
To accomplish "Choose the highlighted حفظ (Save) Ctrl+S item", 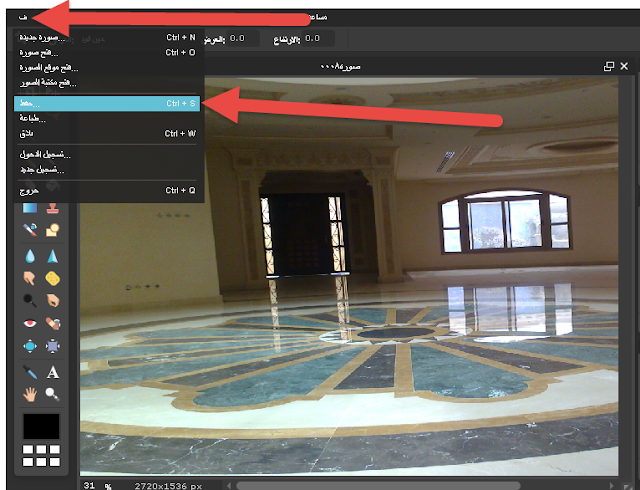I will click(x=107, y=103).
